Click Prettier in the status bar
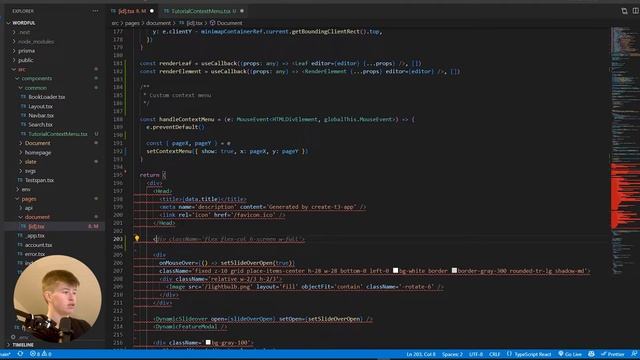Viewport: 640px width, 360px height. [x=613, y=354]
